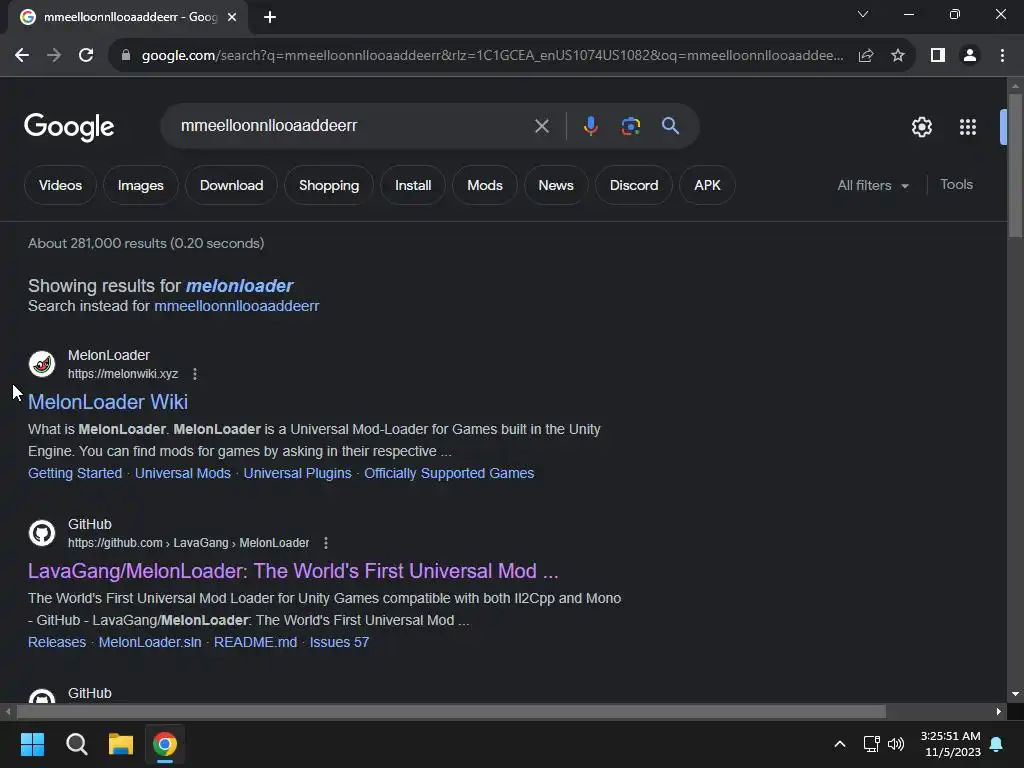The width and height of the screenshot is (1024, 768).
Task: Reload the current Google page
Action: (x=86, y=56)
